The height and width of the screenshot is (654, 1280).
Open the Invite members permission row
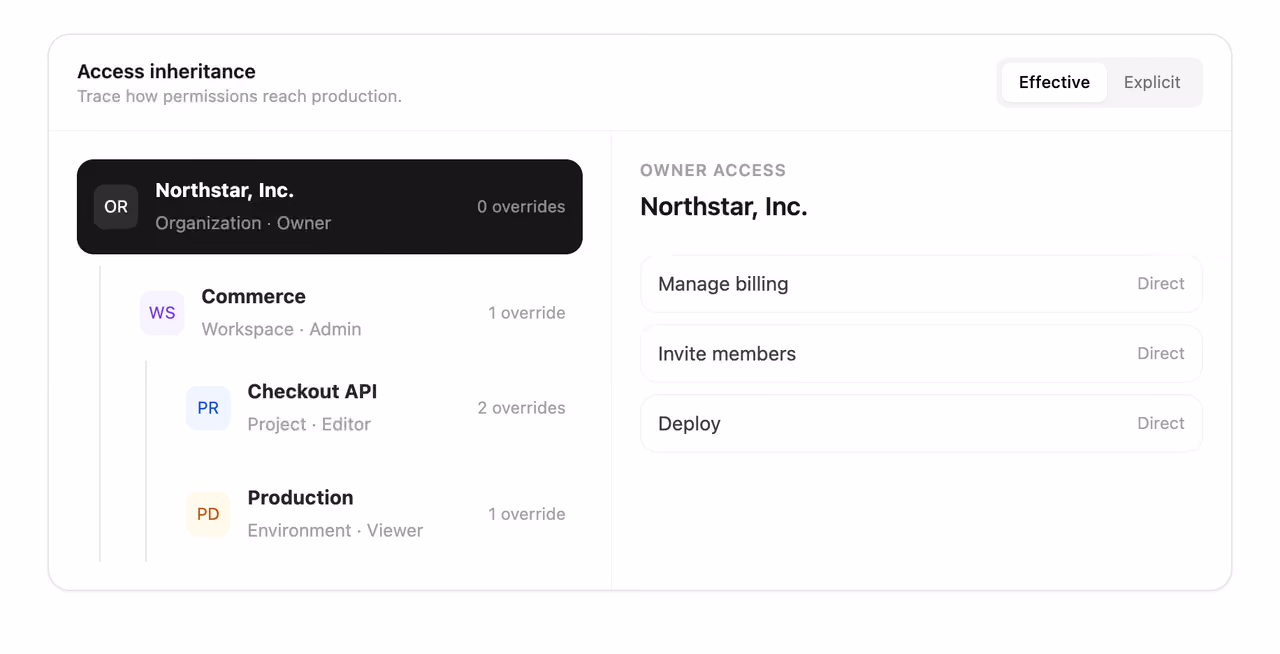pos(921,354)
